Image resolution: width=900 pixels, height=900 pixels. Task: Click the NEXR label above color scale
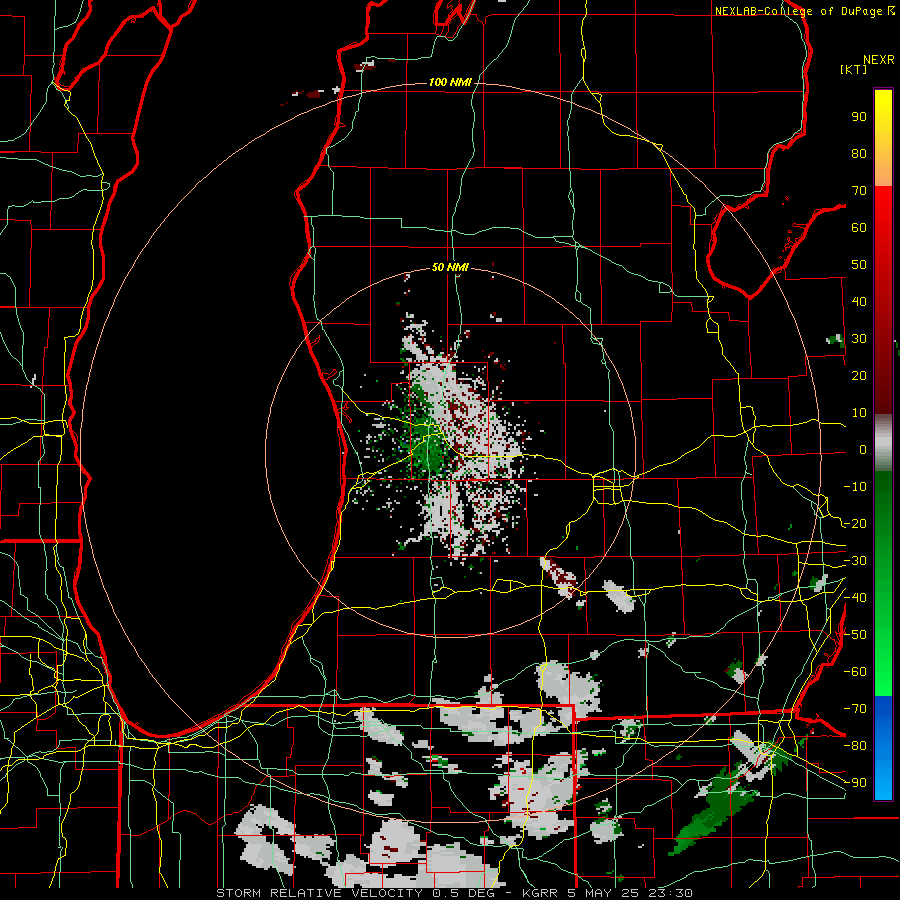(x=879, y=60)
